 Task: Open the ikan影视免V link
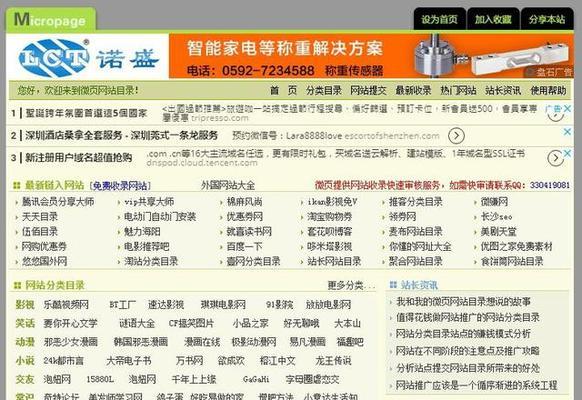tap(332, 202)
